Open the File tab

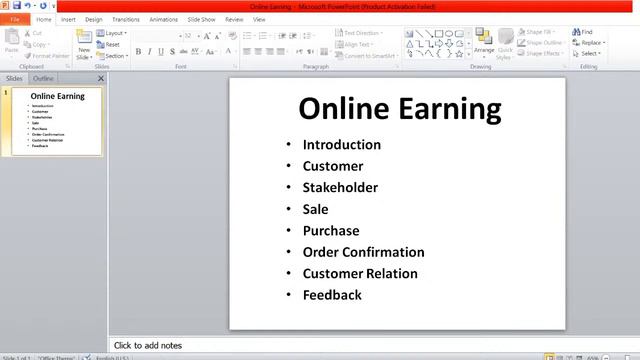pos(15,19)
